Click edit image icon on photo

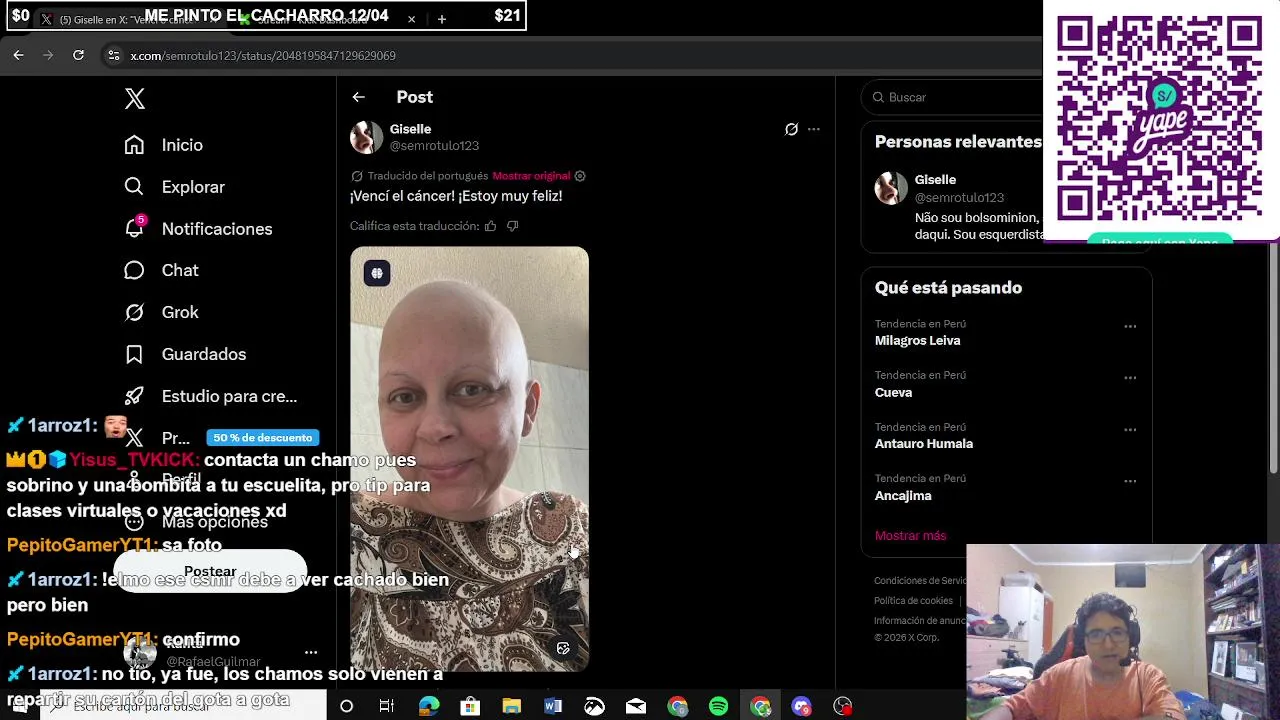click(563, 649)
